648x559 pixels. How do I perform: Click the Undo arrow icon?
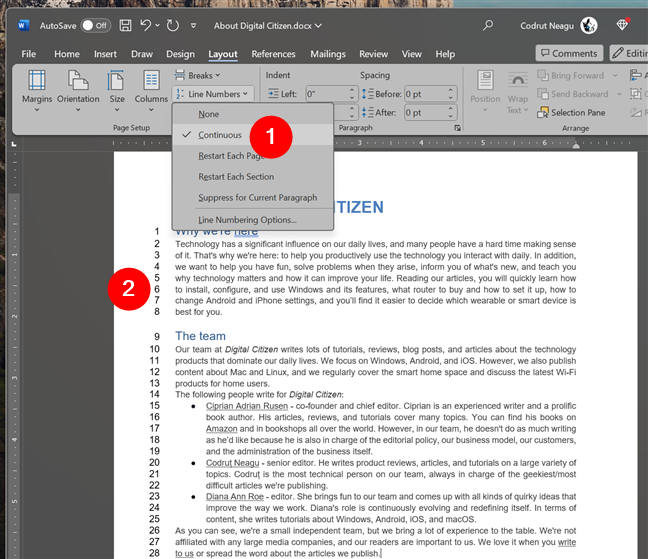pyautogui.click(x=145, y=25)
